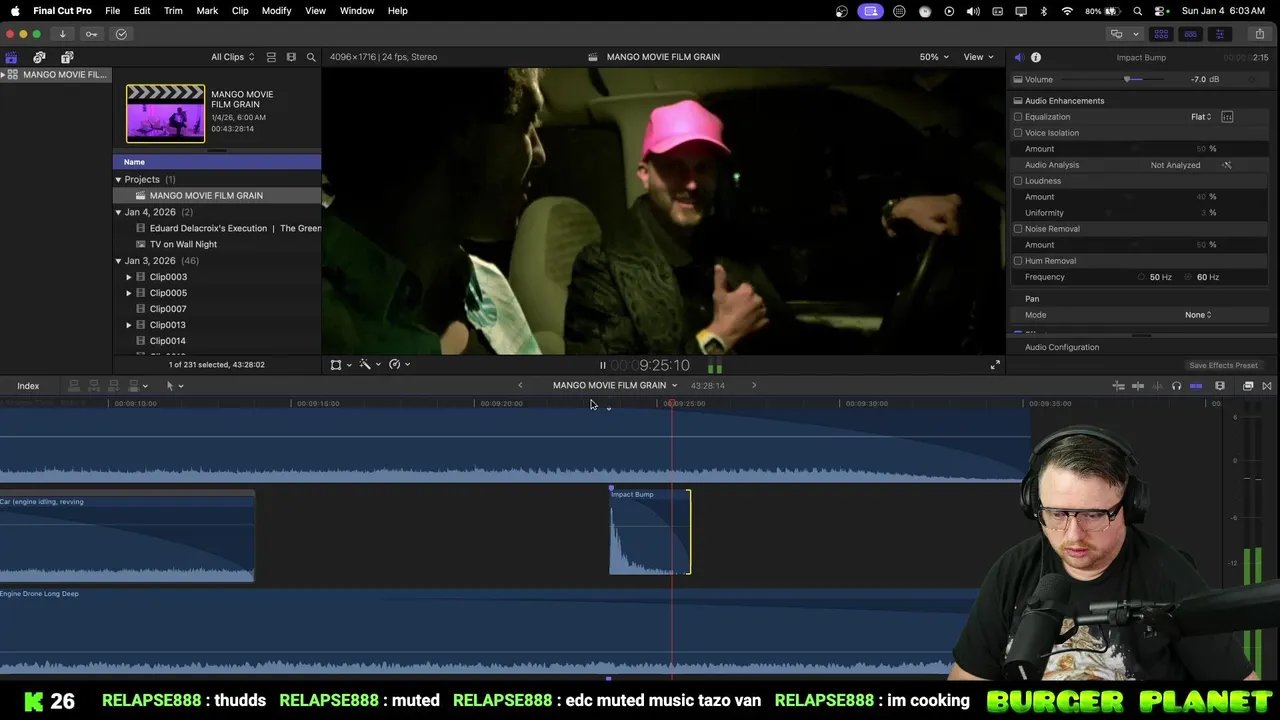The image size is (1280, 720).
Task: Open All Clips filter dropdown
Action: pyautogui.click(x=232, y=57)
